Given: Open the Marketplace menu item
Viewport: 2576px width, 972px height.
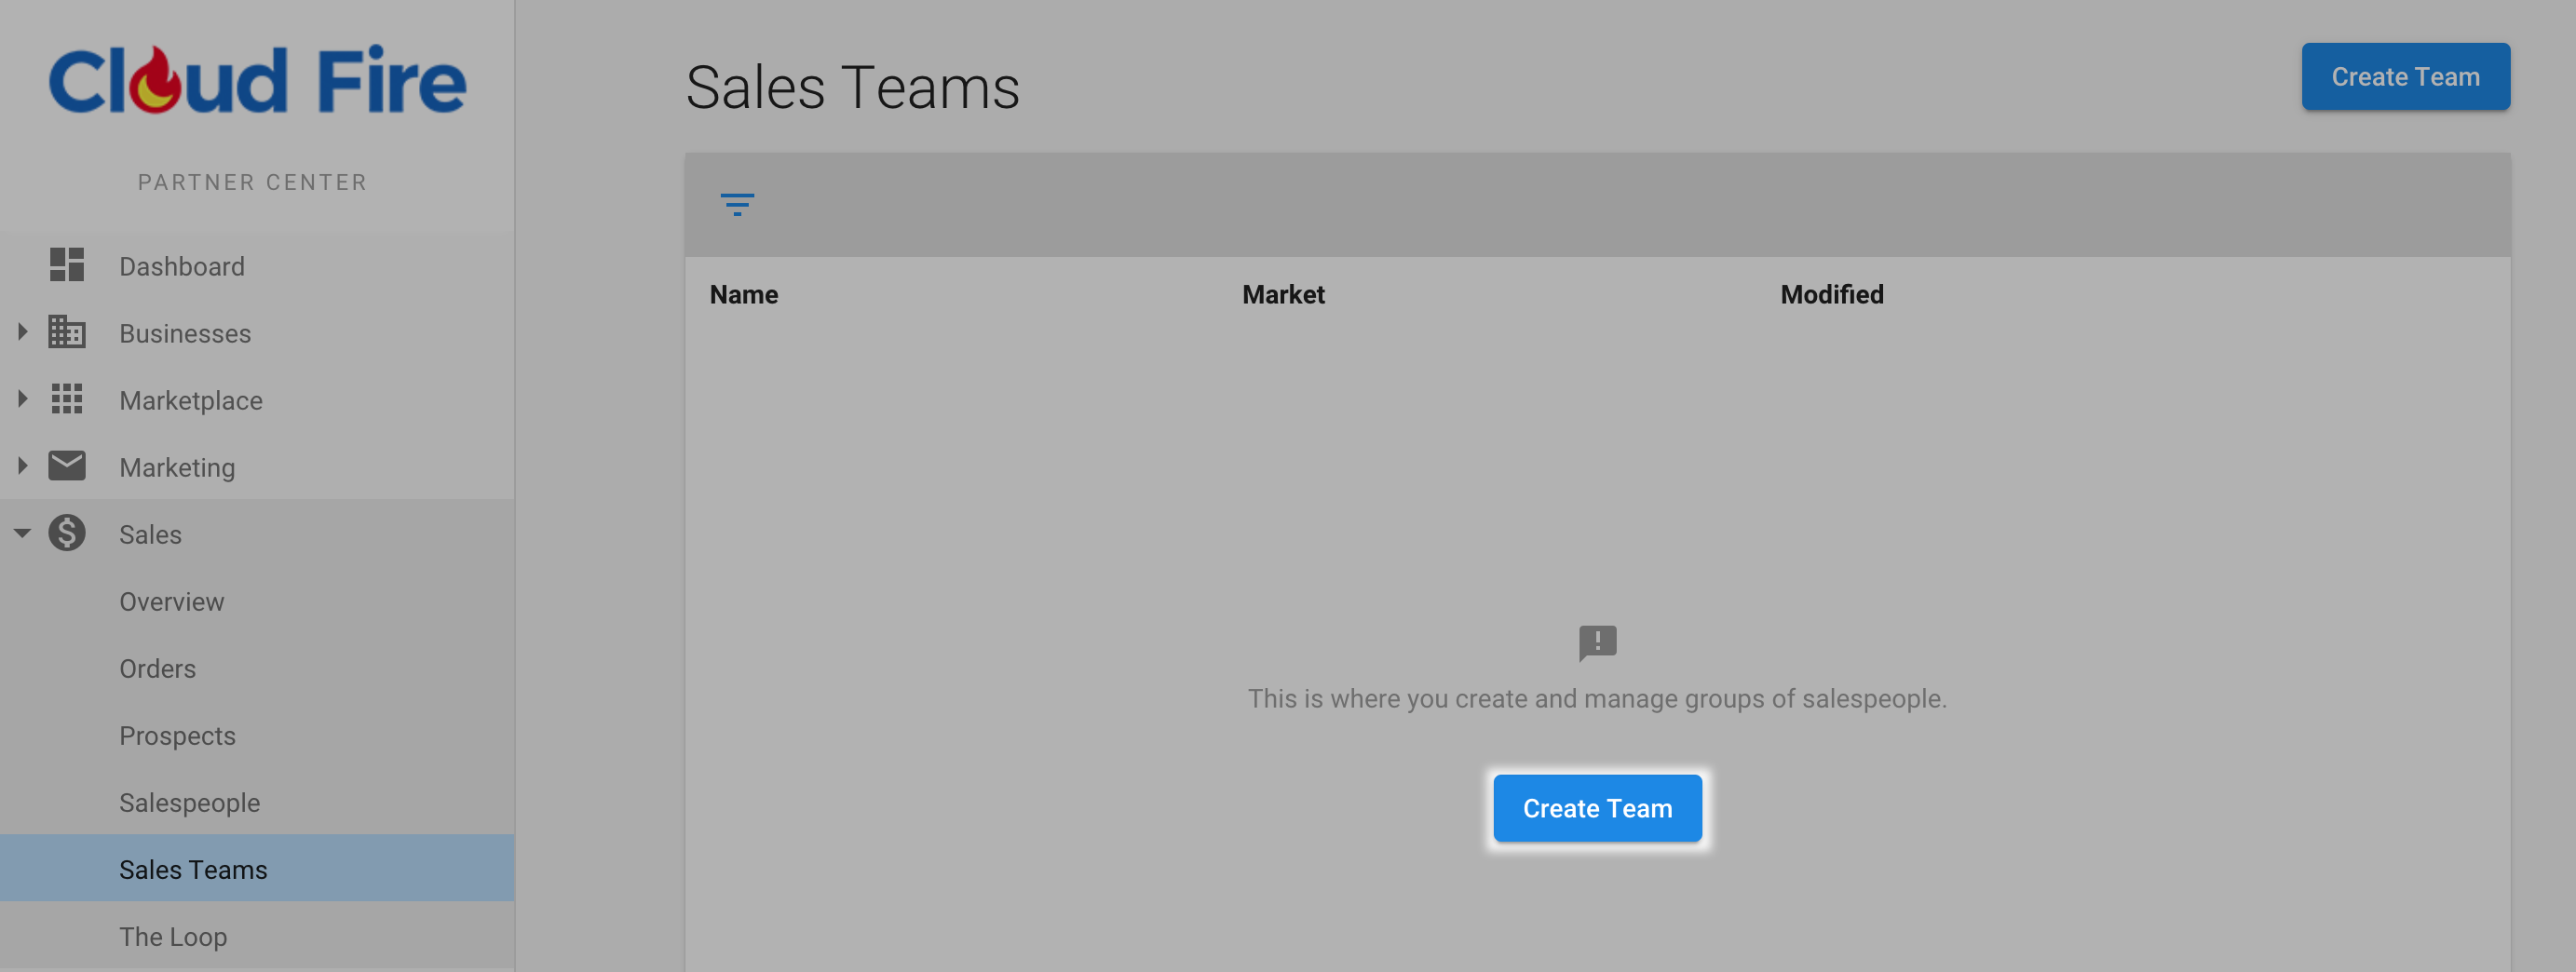Looking at the screenshot, I should coord(257,400).
